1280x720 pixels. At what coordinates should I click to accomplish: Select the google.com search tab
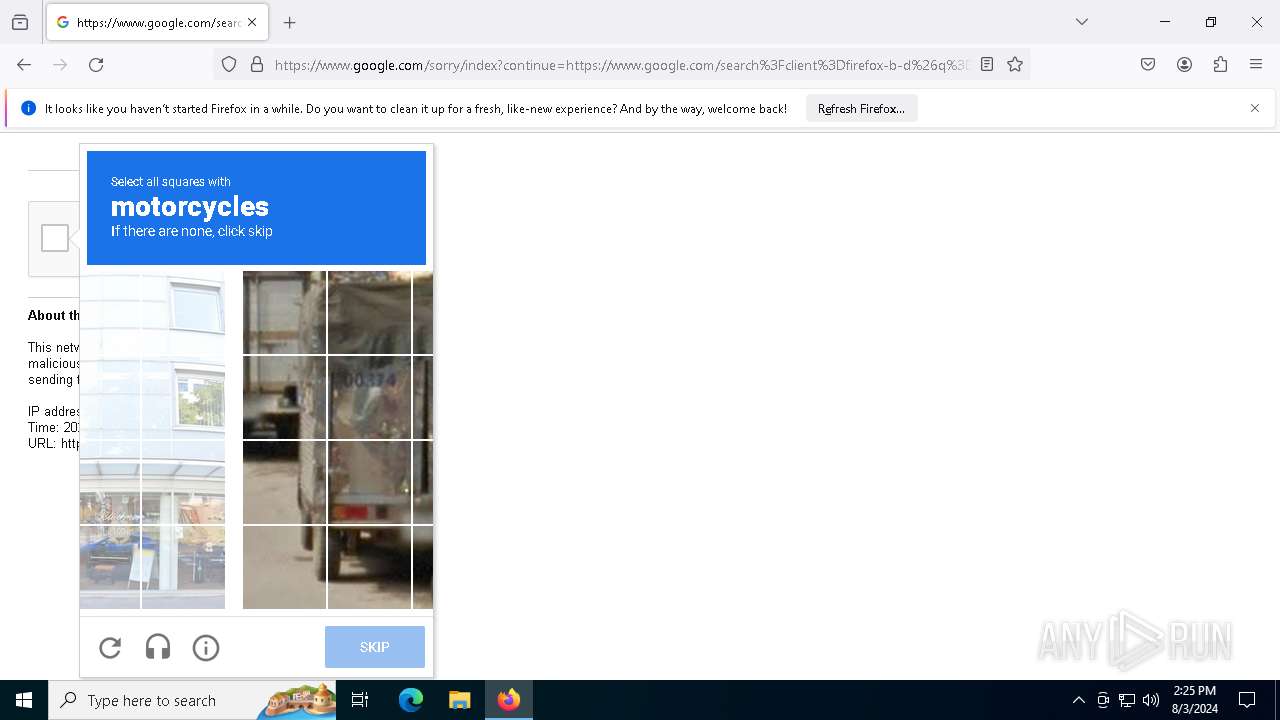pos(157,22)
